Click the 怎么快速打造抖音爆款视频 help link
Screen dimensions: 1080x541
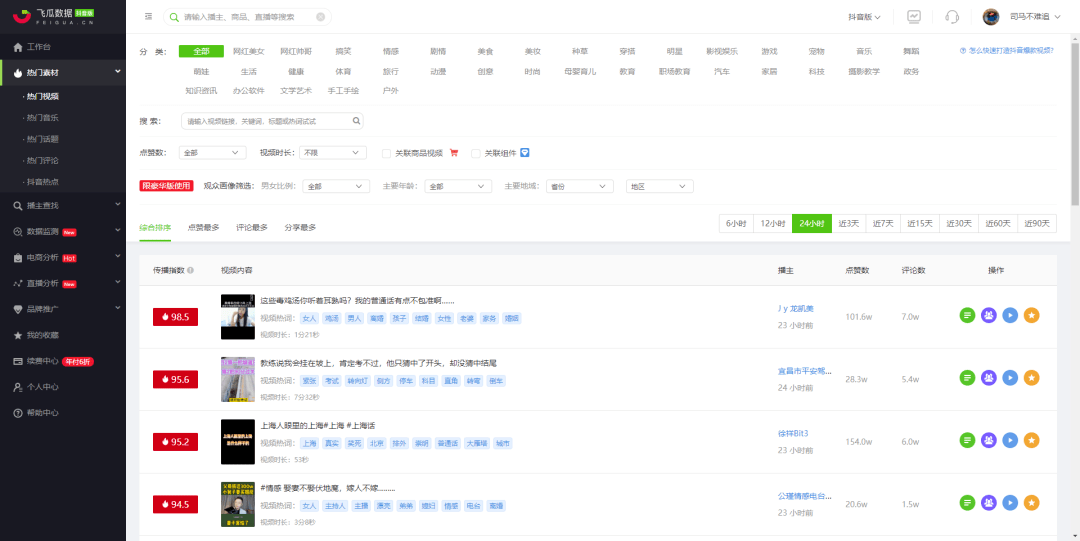pyautogui.click(x=1006, y=50)
